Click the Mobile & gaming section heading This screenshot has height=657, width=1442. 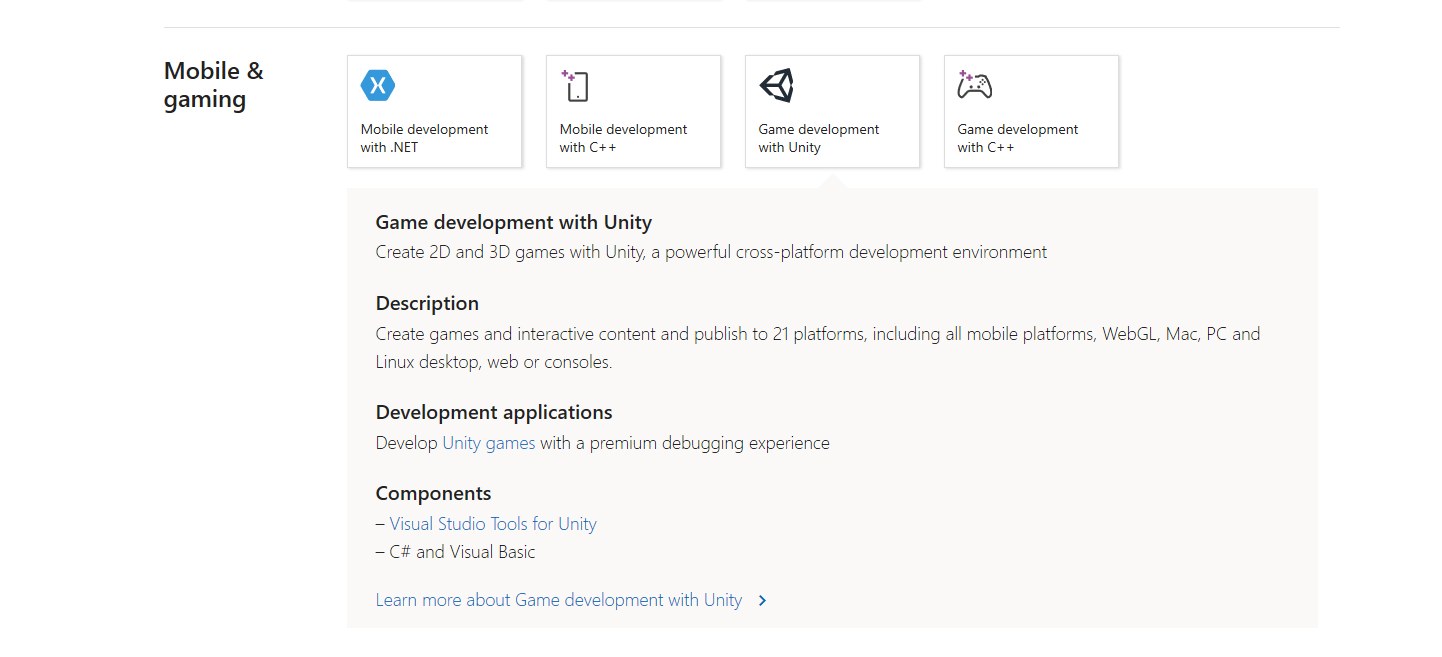(214, 85)
